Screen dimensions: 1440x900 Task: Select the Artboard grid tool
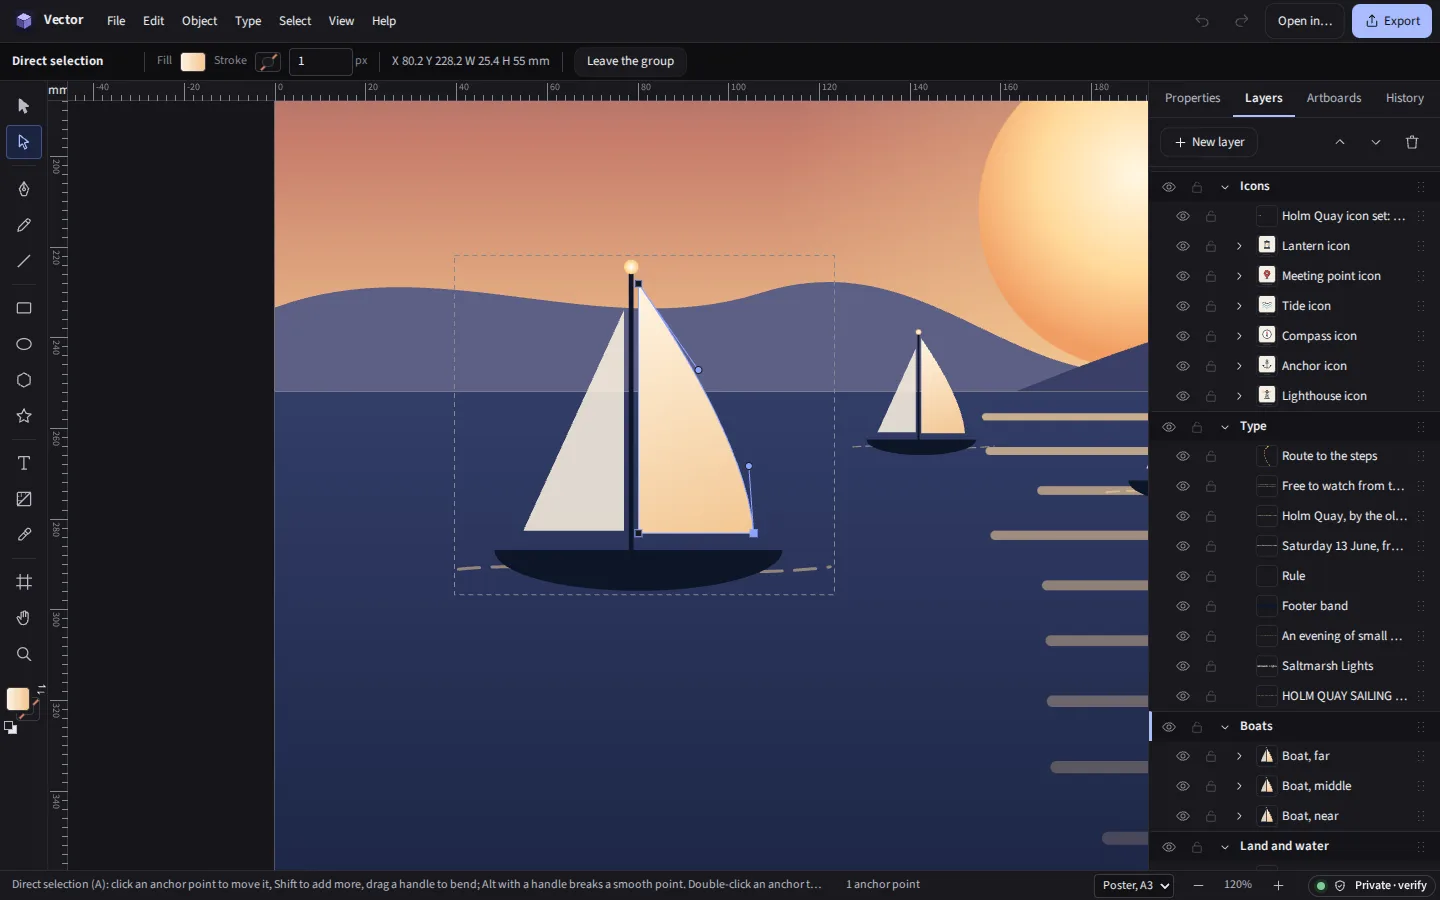tap(24, 582)
